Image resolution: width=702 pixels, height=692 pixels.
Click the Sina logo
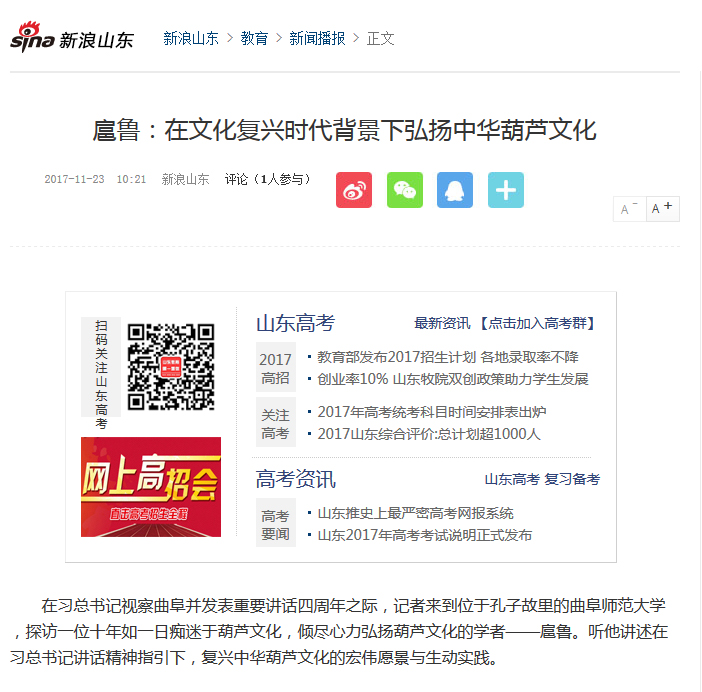point(72,37)
